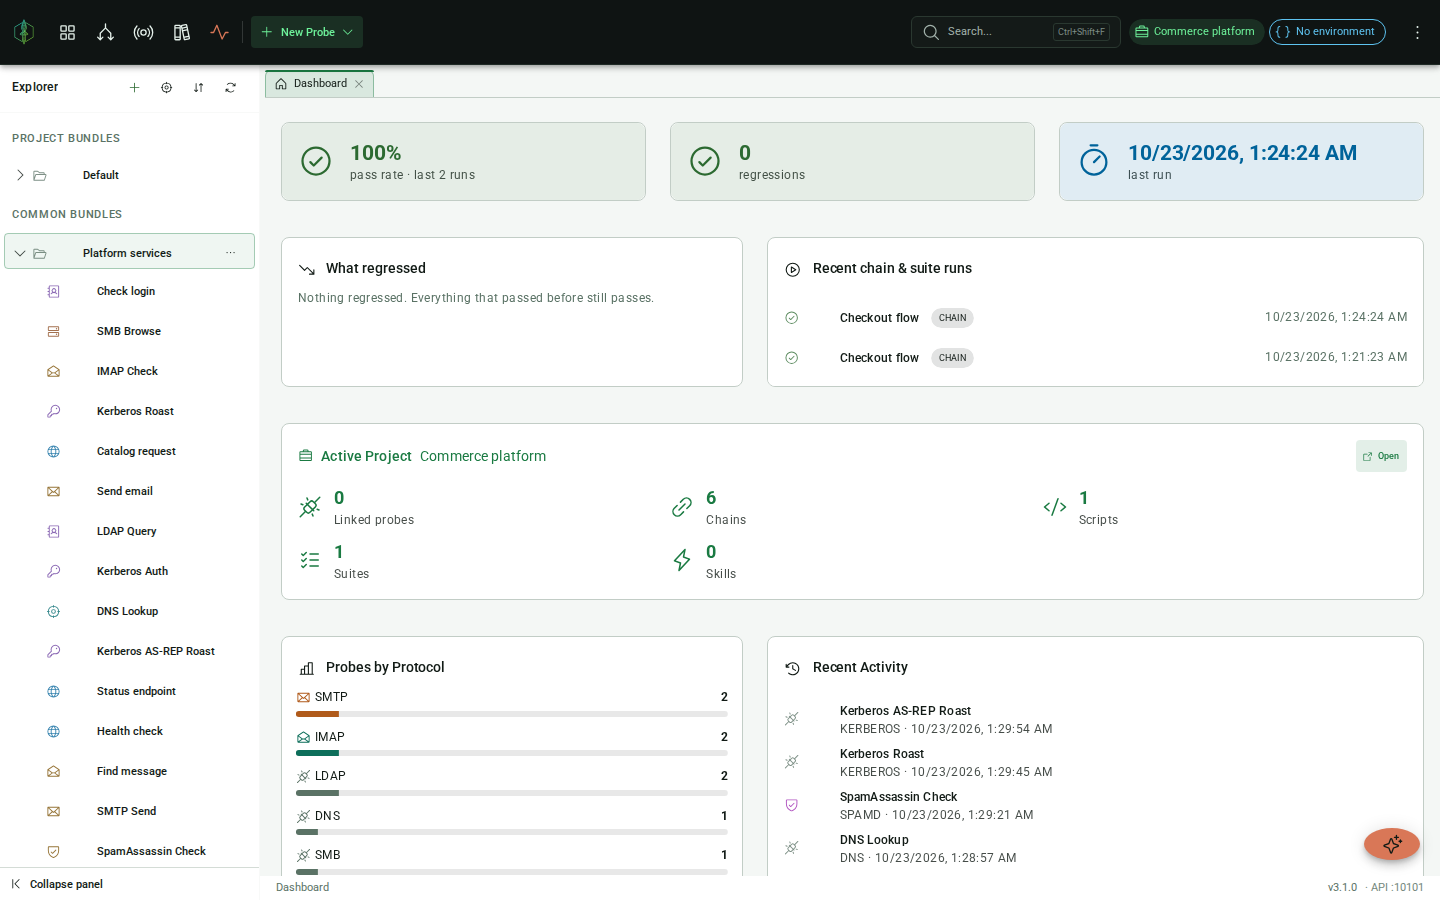Switch to the Dashboard tab
The image size is (1440, 900).
tap(319, 84)
